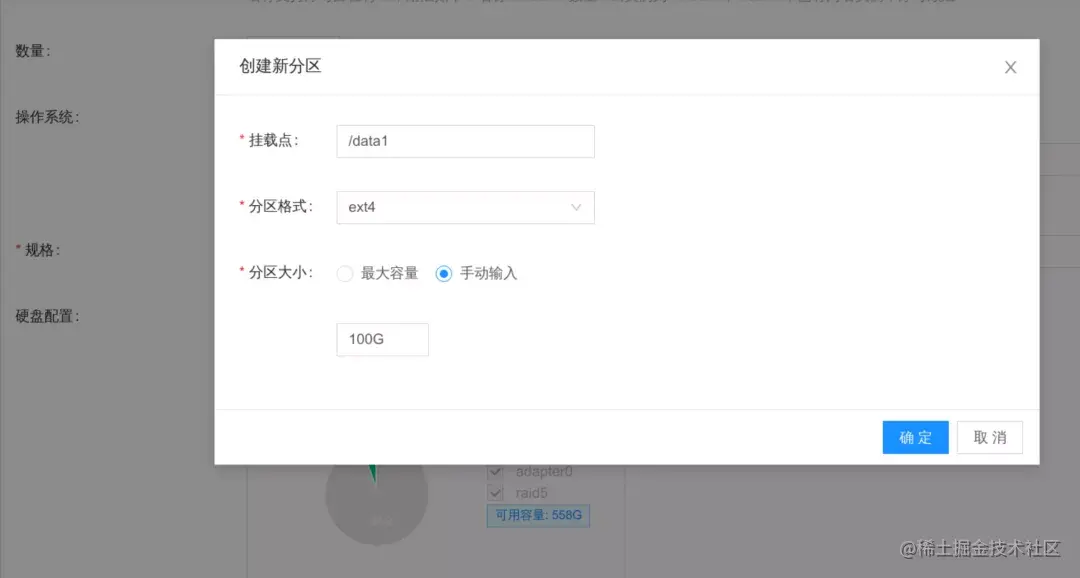Check the raid5 checkbox
Image resolution: width=1080 pixels, height=578 pixels.
click(x=496, y=492)
